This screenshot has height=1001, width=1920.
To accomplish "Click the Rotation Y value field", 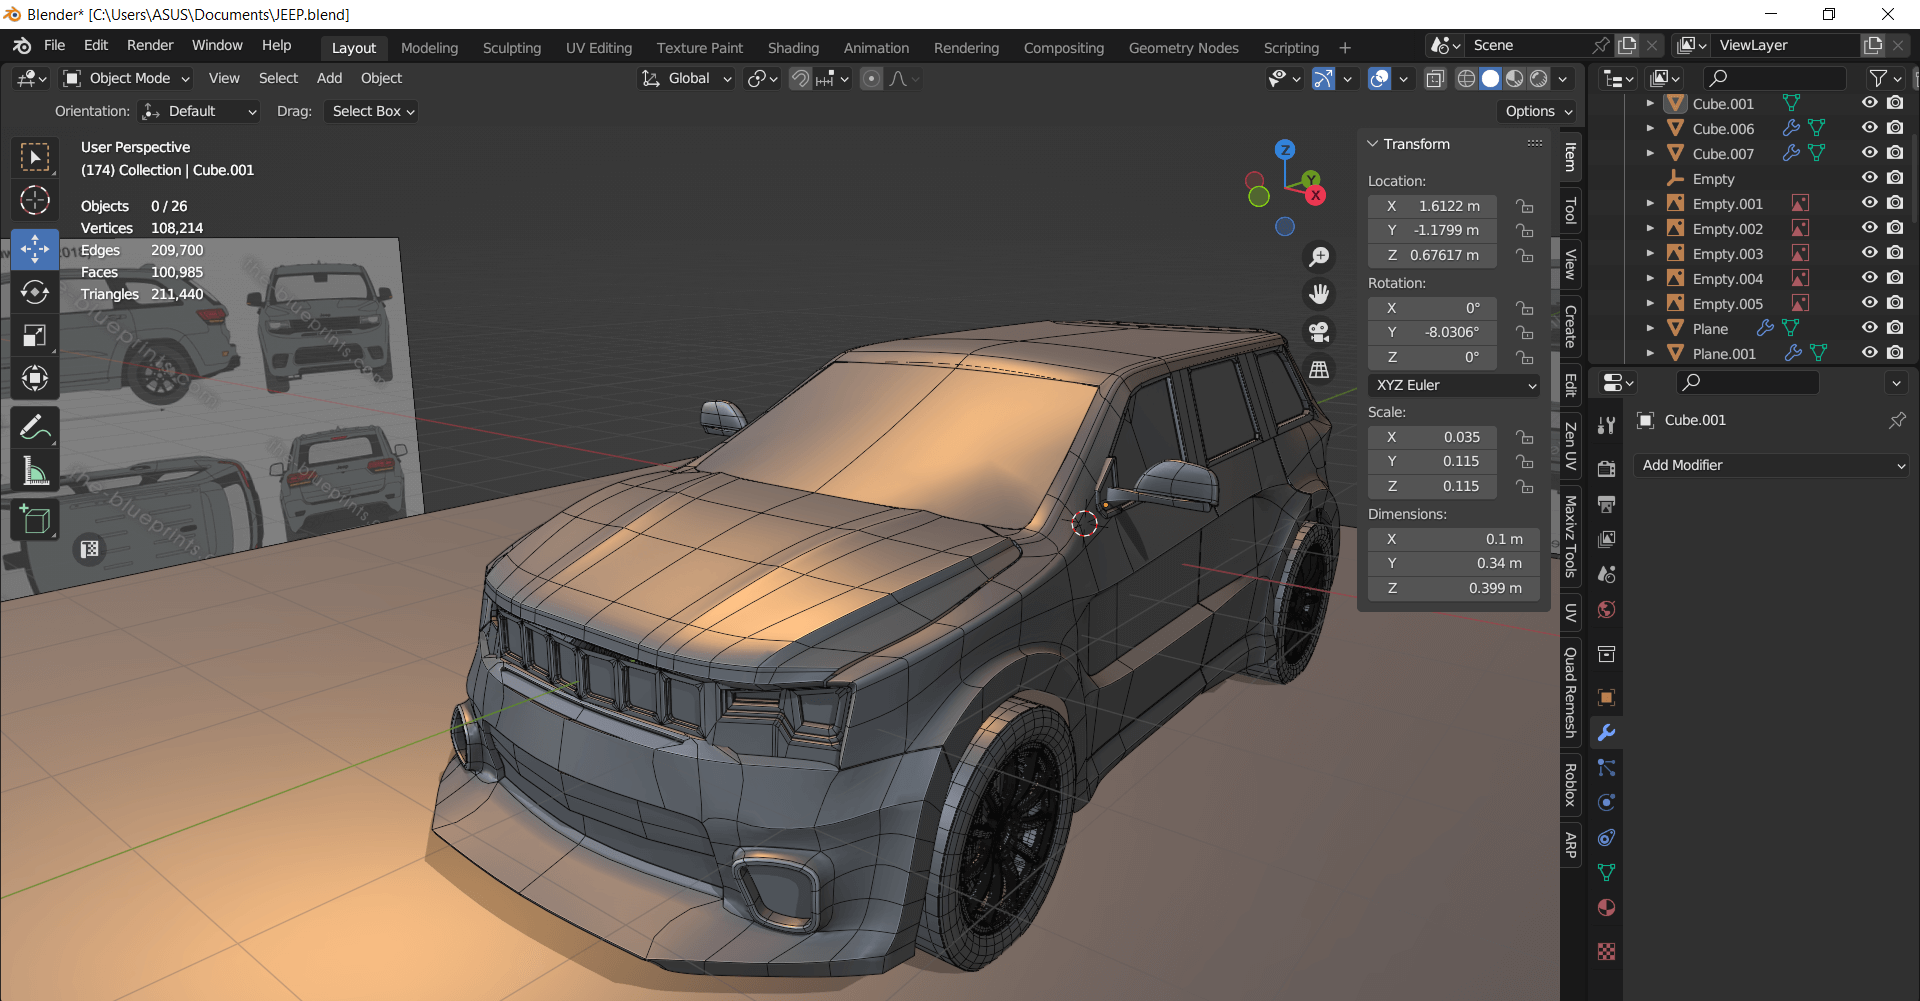I will pyautogui.click(x=1432, y=332).
